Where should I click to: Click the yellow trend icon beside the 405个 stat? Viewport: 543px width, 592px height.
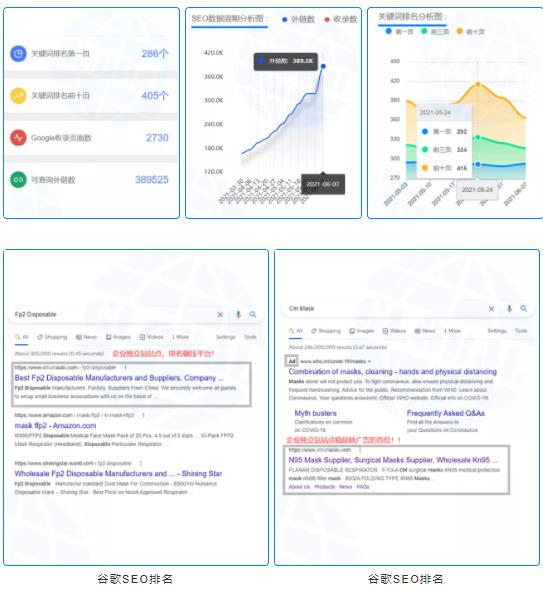coord(18,96)
